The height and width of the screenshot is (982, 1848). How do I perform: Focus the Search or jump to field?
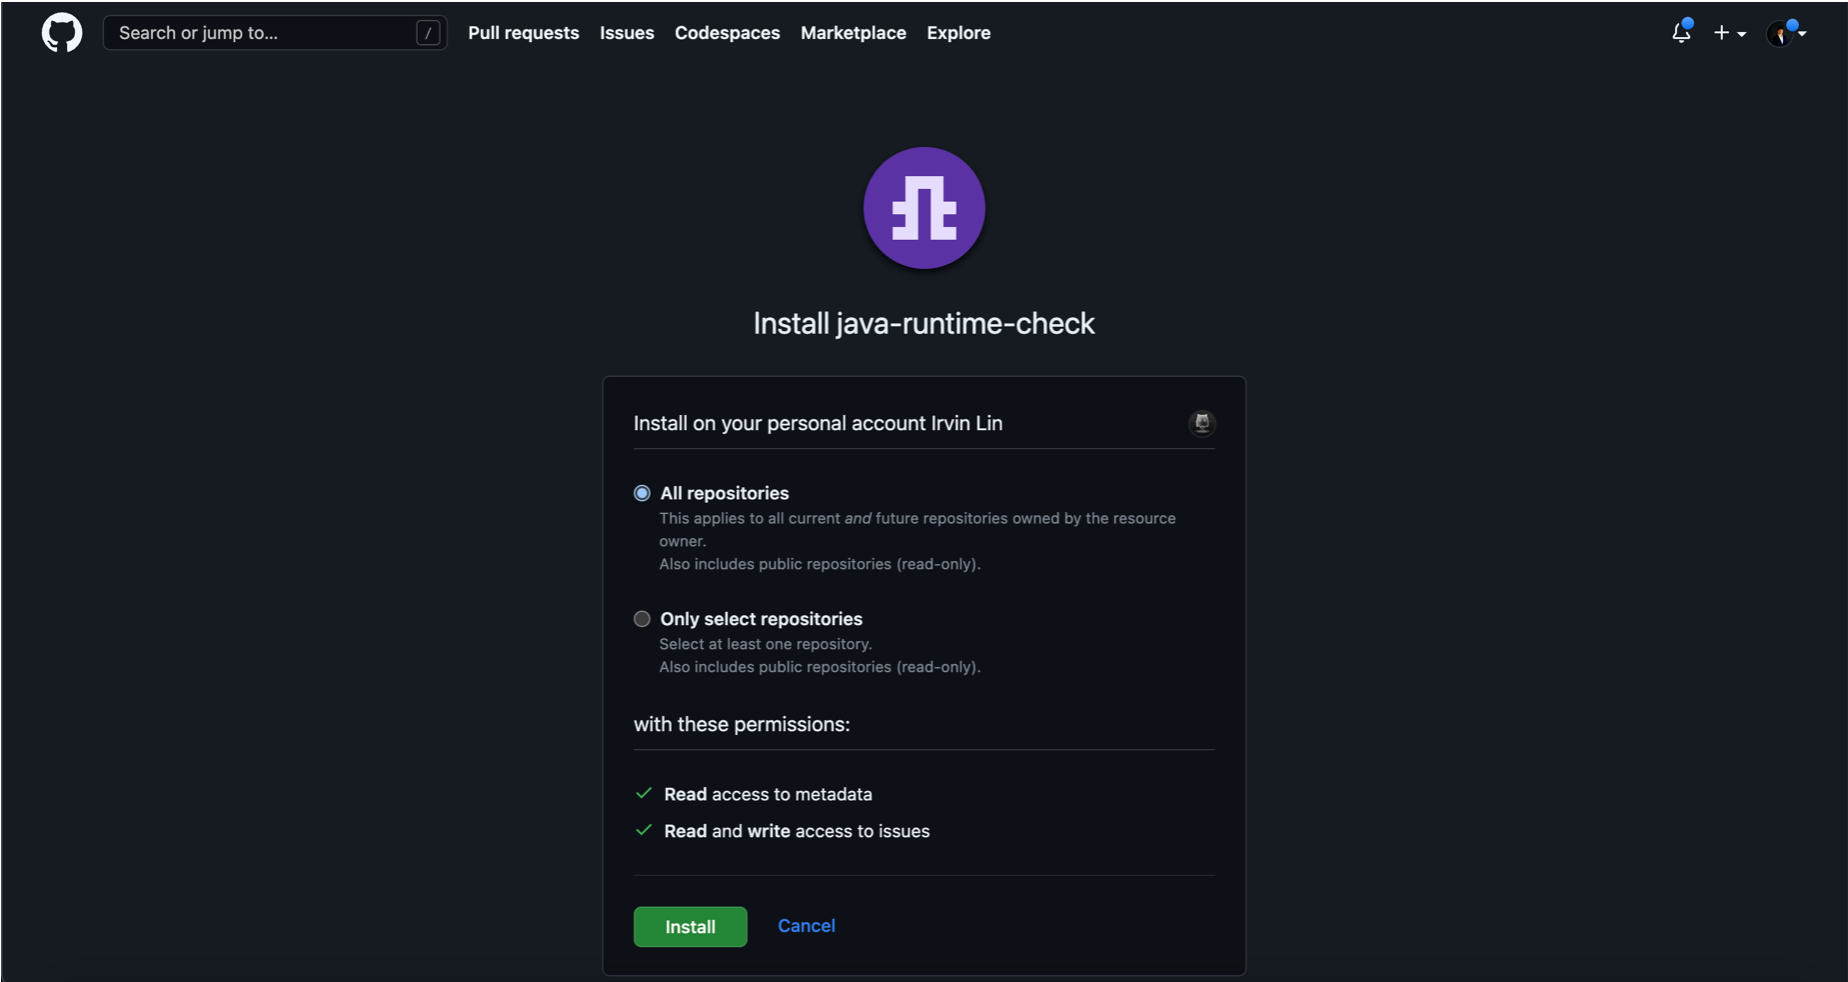[x=275, y=33]
